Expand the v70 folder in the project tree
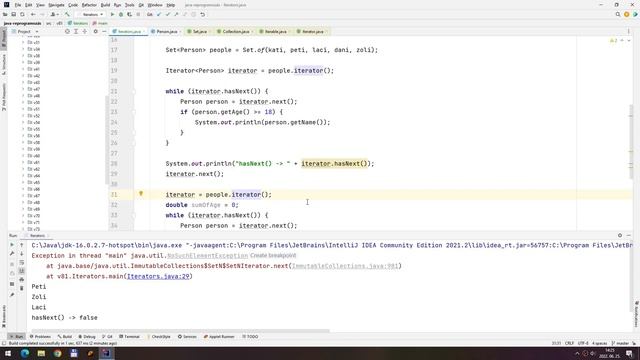The image size is (640, 360). click(x=23, y=216)
